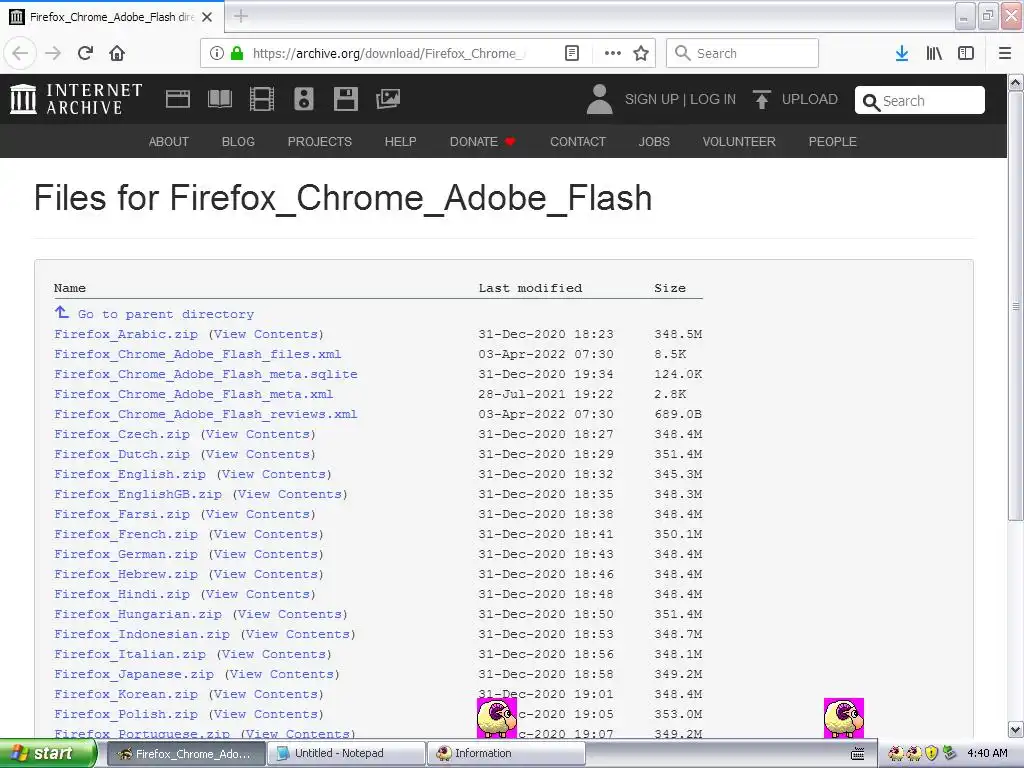Click the SIGN UP link
The height and width of the screenshot is (768, 1024).
tap(652, 99)
